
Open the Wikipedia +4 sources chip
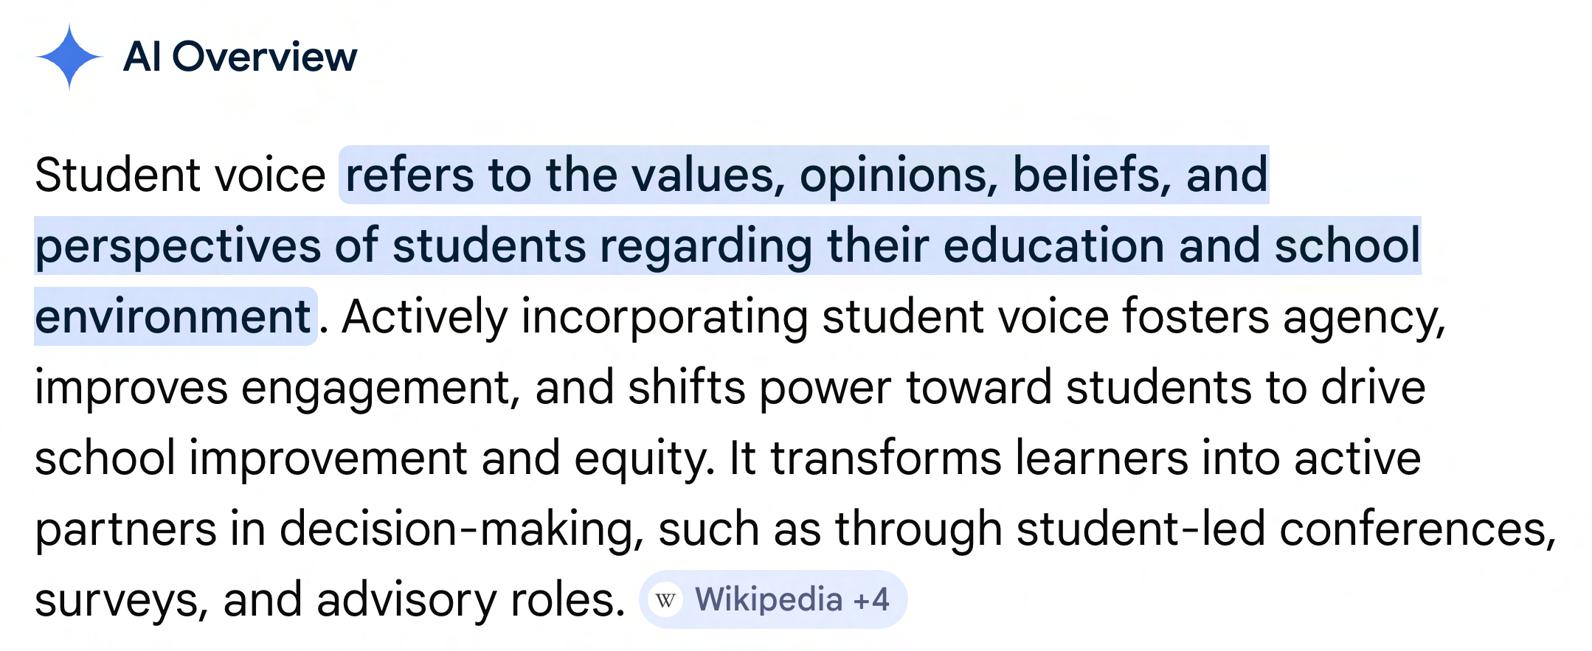(x=772, y=600)
